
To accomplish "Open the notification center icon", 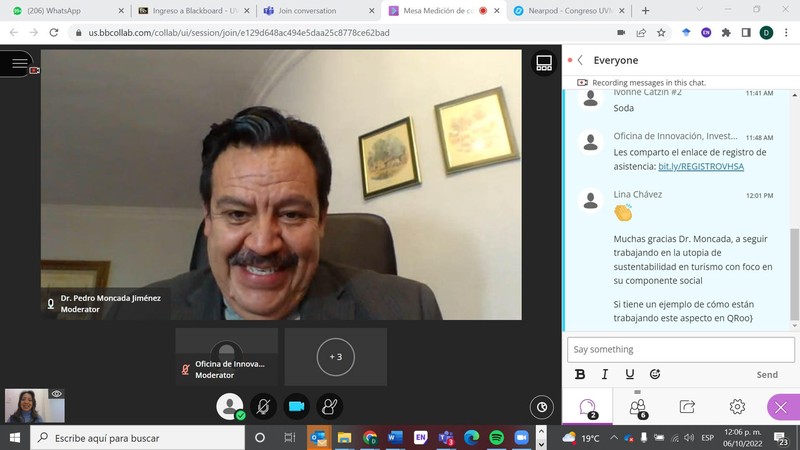I will tap(780, 438).
